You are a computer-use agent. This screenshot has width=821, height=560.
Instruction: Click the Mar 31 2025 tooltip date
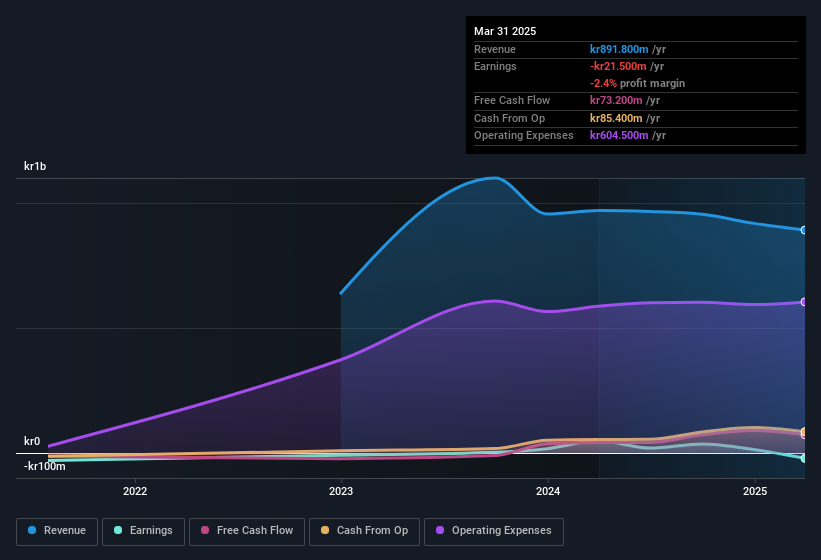[505, 31]
